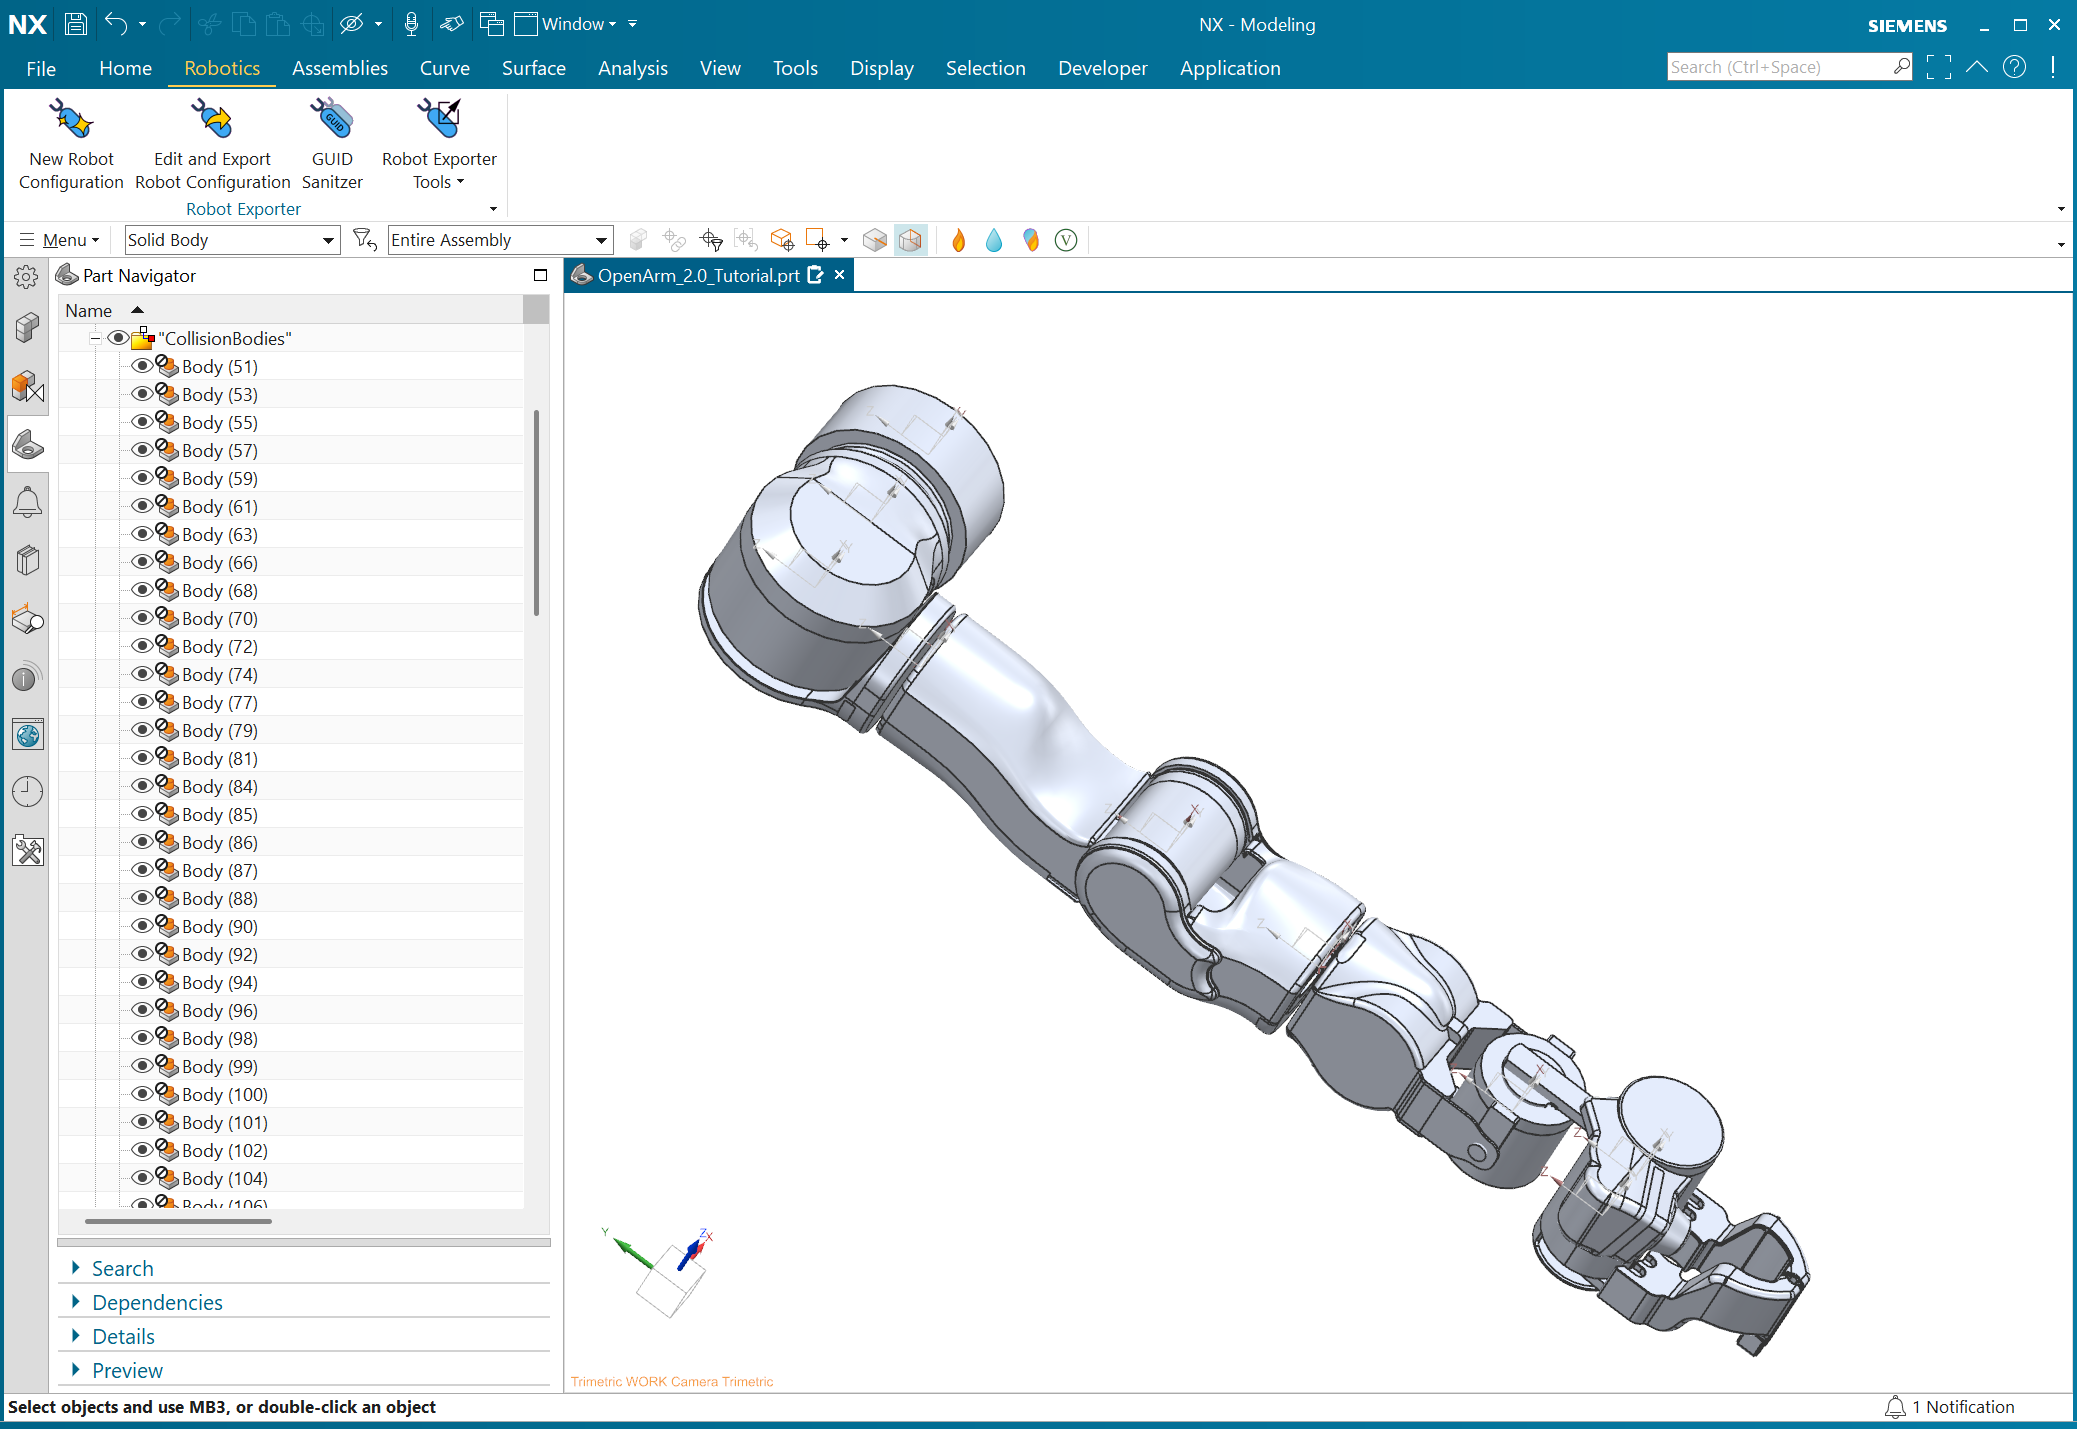Switch to the Developer ribbon tab
The image size is (2077, 1429).
pyautogui.click(x=1102, y=68)
